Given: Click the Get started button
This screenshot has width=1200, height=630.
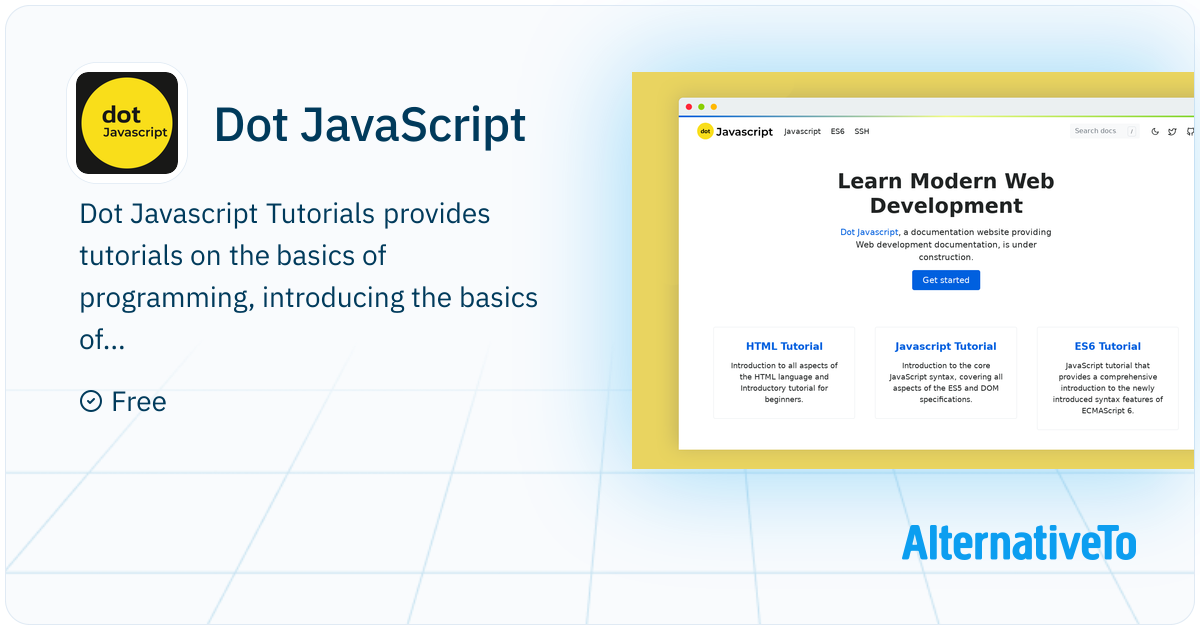Looking at the screenshot, I should coord(946,280).
